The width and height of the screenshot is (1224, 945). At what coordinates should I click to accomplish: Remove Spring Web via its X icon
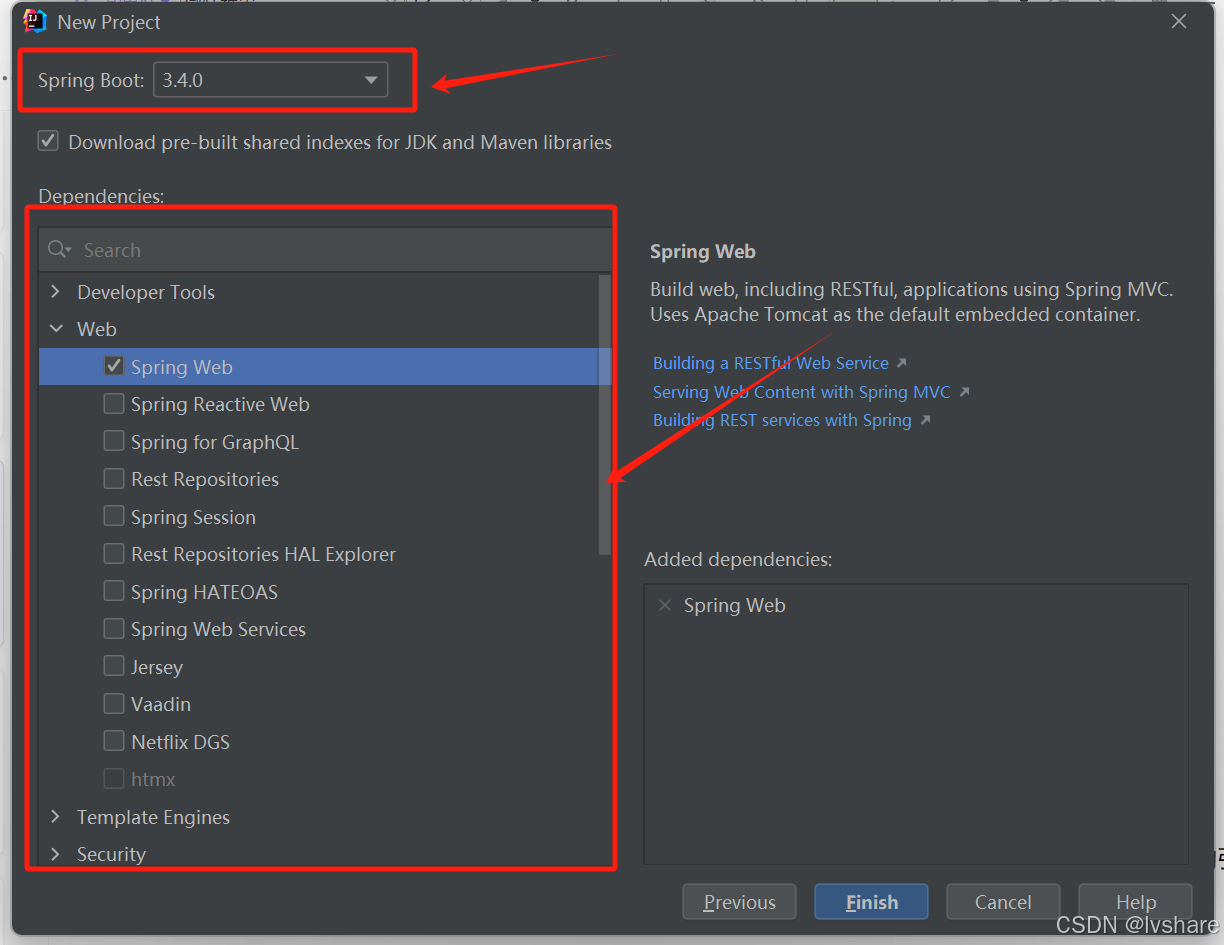click(x=665, y=605)
